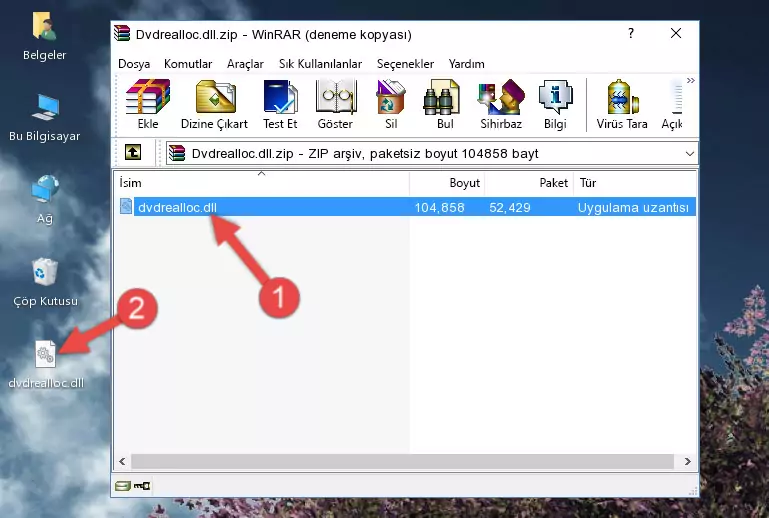Click the horizontal scrollbar left arrow

[x=122, y=461]
